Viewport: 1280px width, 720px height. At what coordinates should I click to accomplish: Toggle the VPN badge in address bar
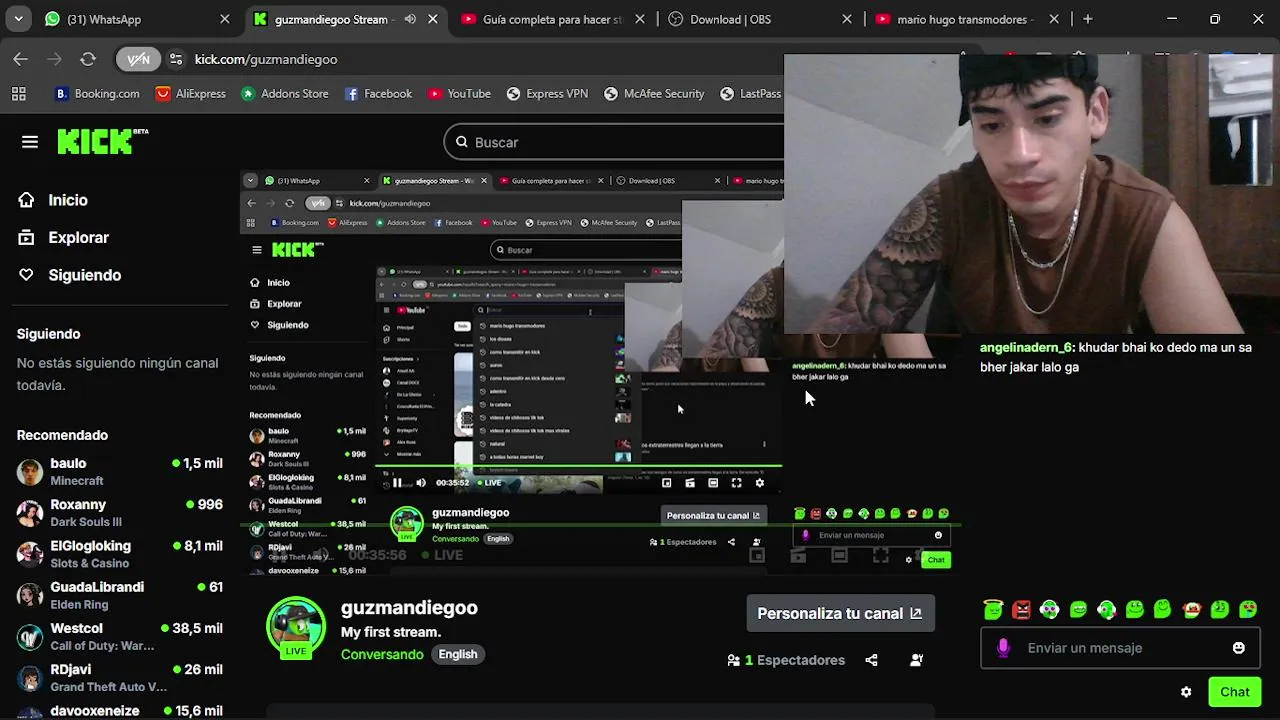point(138,59)
